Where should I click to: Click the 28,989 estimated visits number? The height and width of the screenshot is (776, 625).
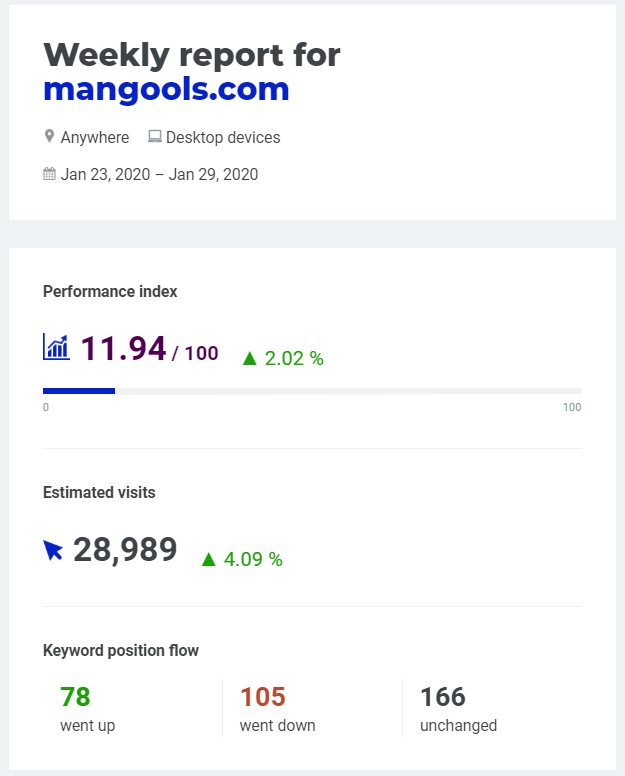[125, 549]
